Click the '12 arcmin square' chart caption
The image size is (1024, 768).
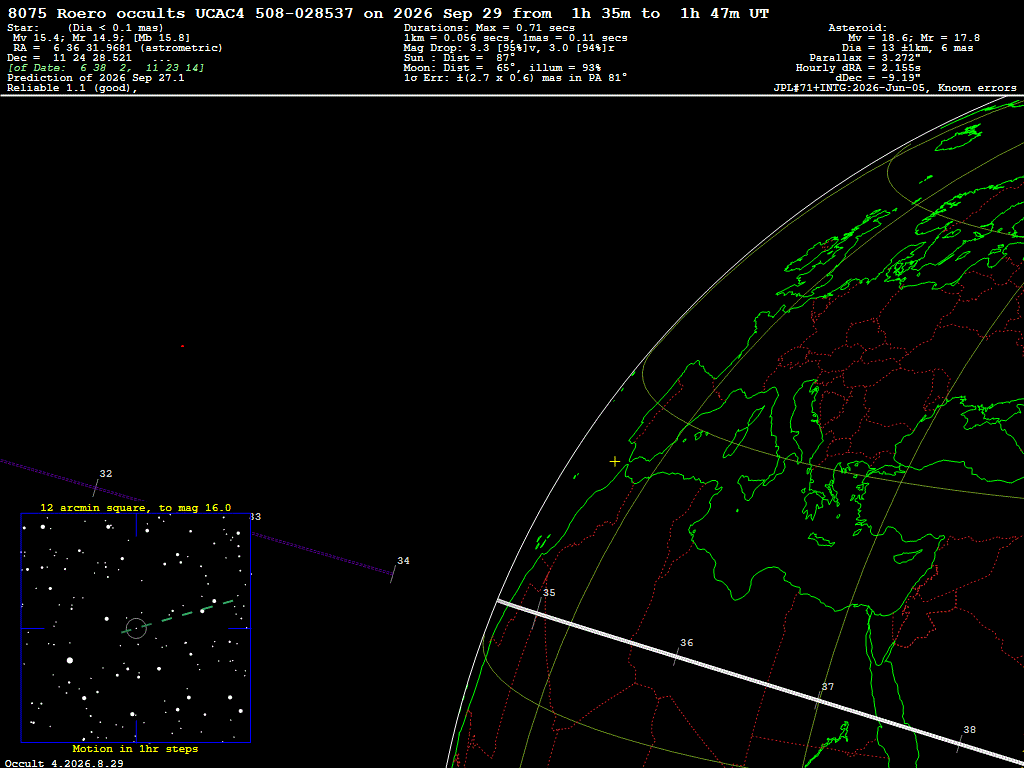[136, 507]
